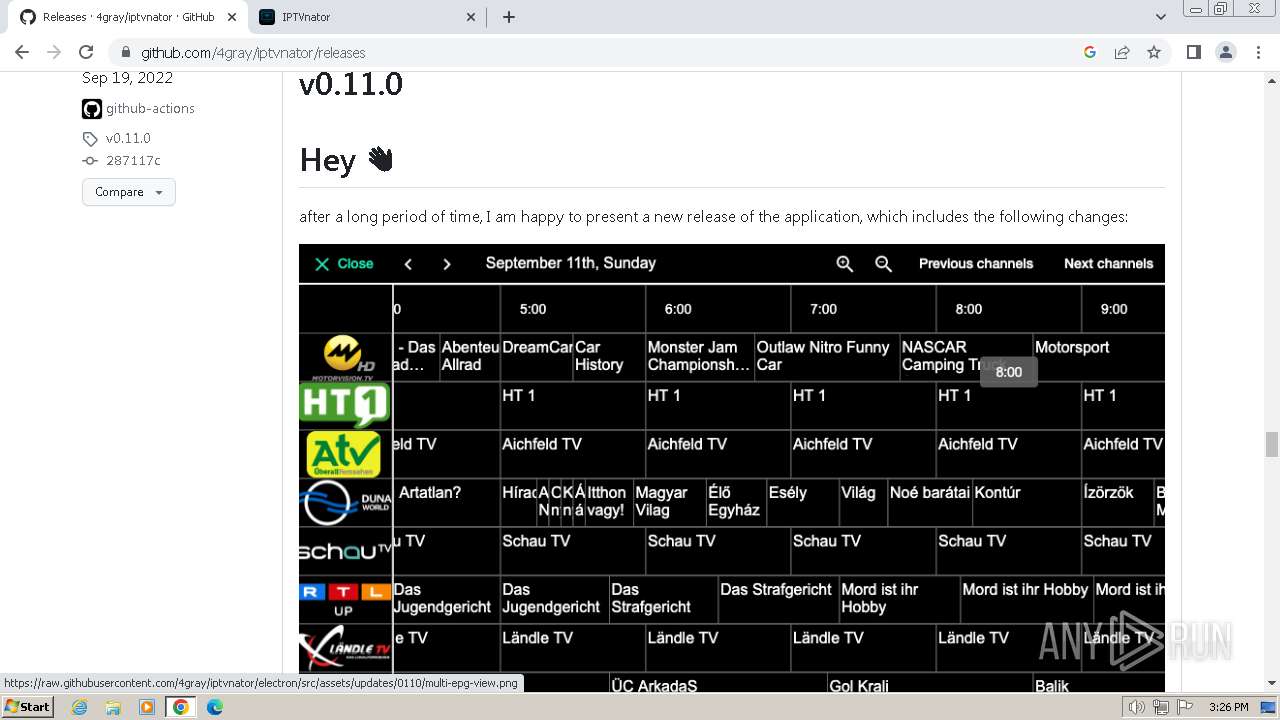1280x720 pixels.
Task: Click the RTL UP channel logo
Action: tap(343, 599)
